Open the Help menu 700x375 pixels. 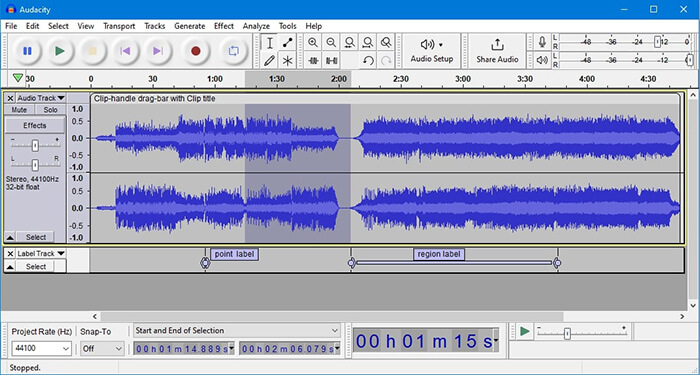(314, 26)
